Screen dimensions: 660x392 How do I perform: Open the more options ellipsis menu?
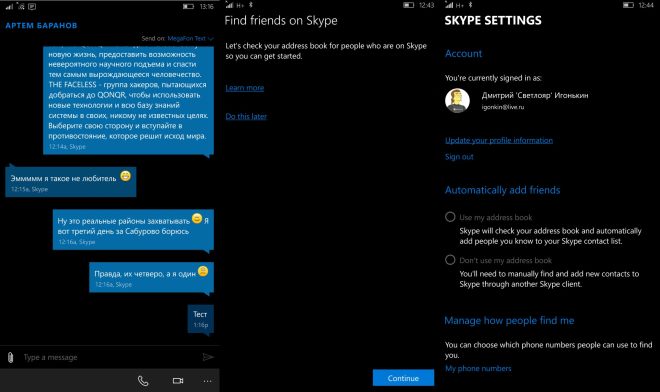tap(208, 381)
